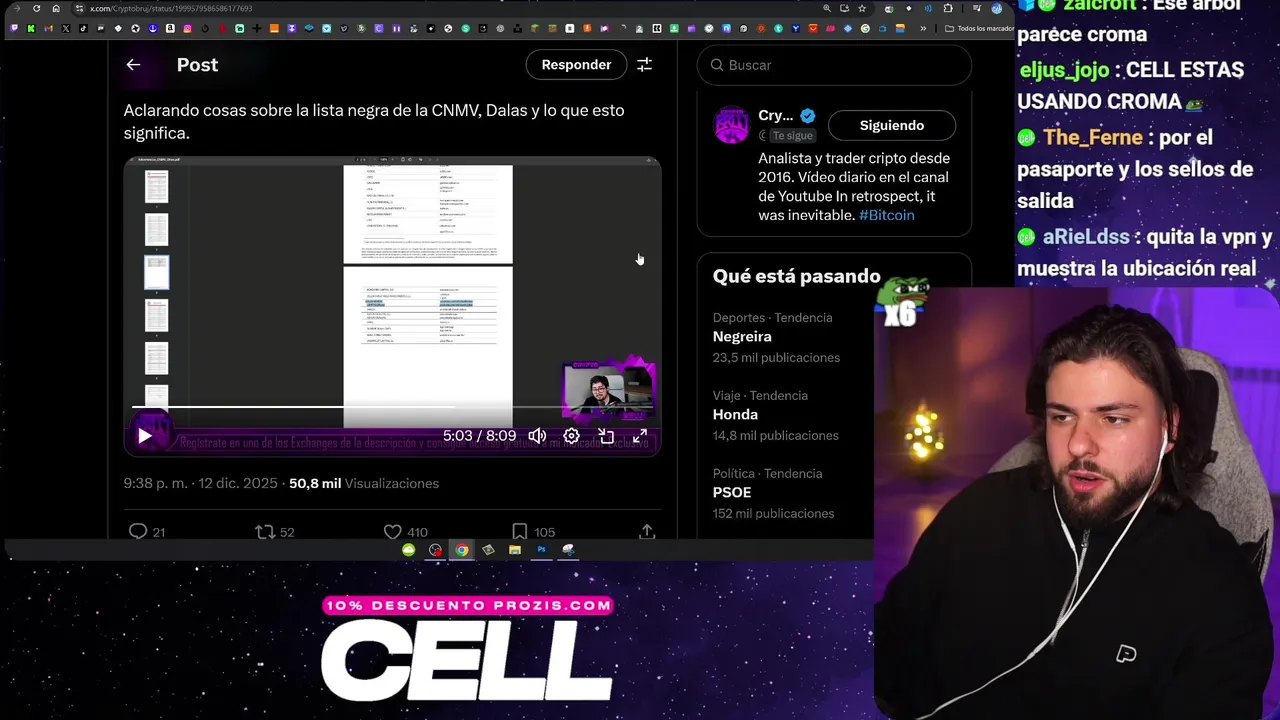Click the Responder button
This screenshot has width=1280, height=720.
(x=576, y=65)
